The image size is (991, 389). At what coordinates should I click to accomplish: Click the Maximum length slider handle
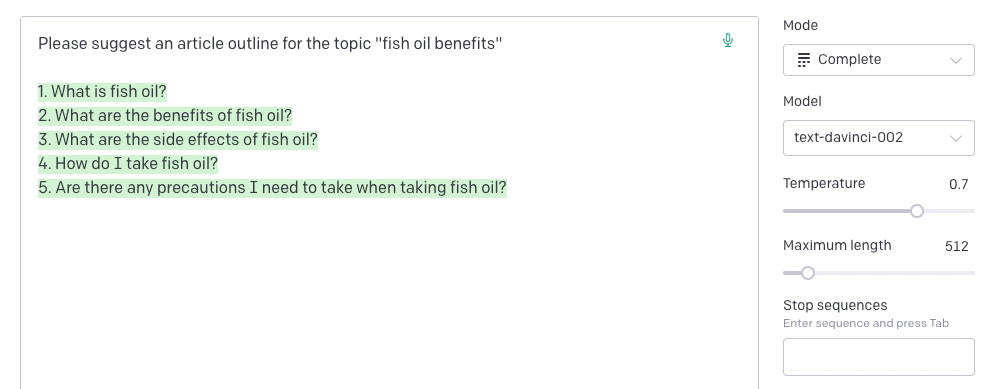[x=807, y=273]
